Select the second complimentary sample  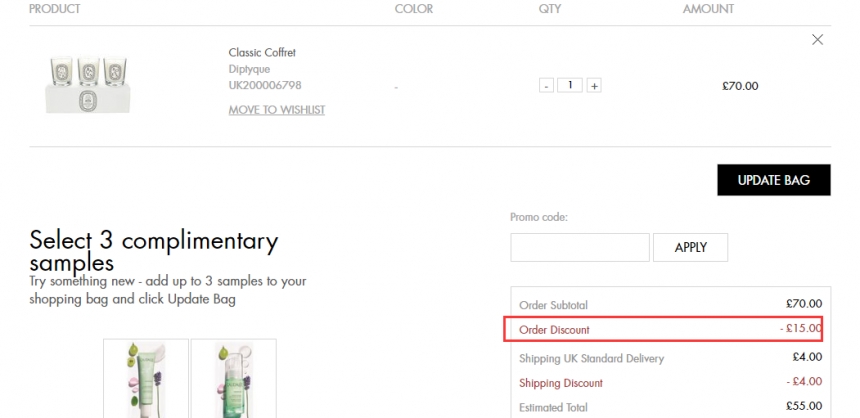[x=233, y=380]
